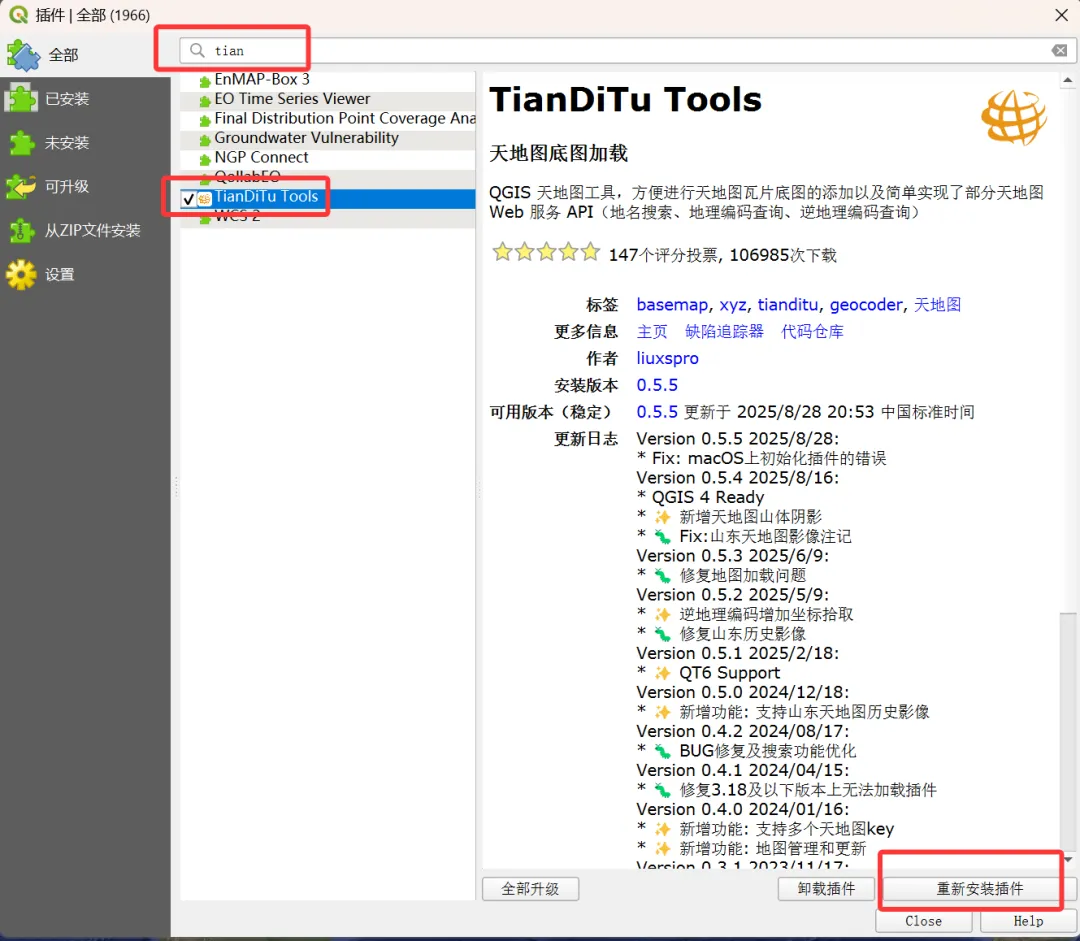Screen dimensions: 1080x941
Task: Open the 全部 plugins tab
Action: (85, 55)
